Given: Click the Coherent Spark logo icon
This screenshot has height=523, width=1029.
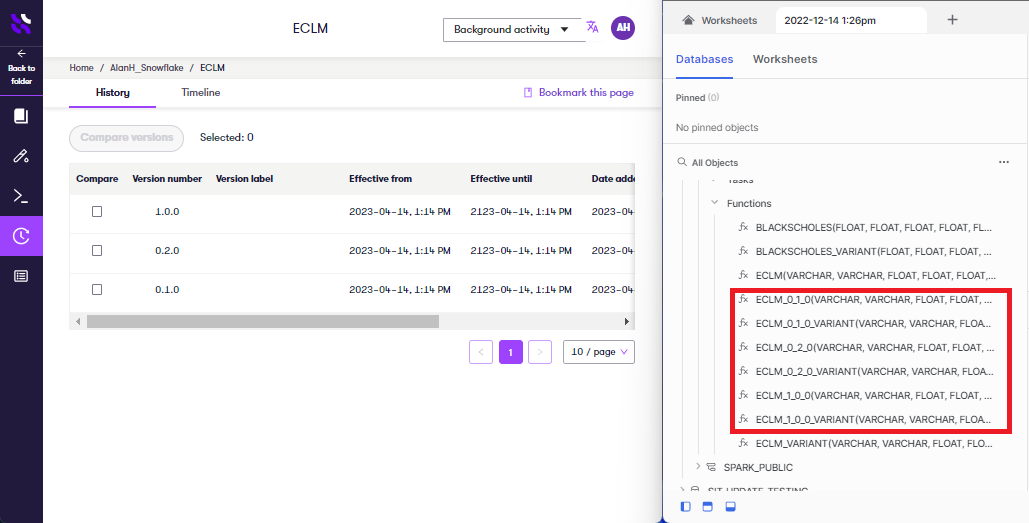Looking at the screenshot, I should [21, 24].
